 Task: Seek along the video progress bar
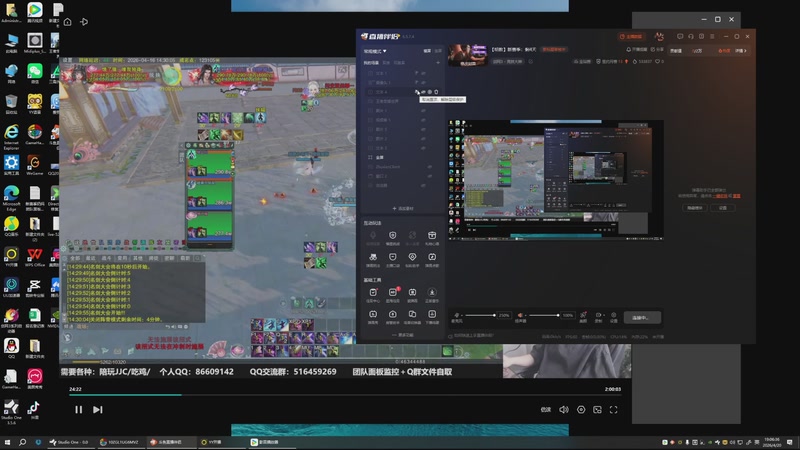(345, 395)
